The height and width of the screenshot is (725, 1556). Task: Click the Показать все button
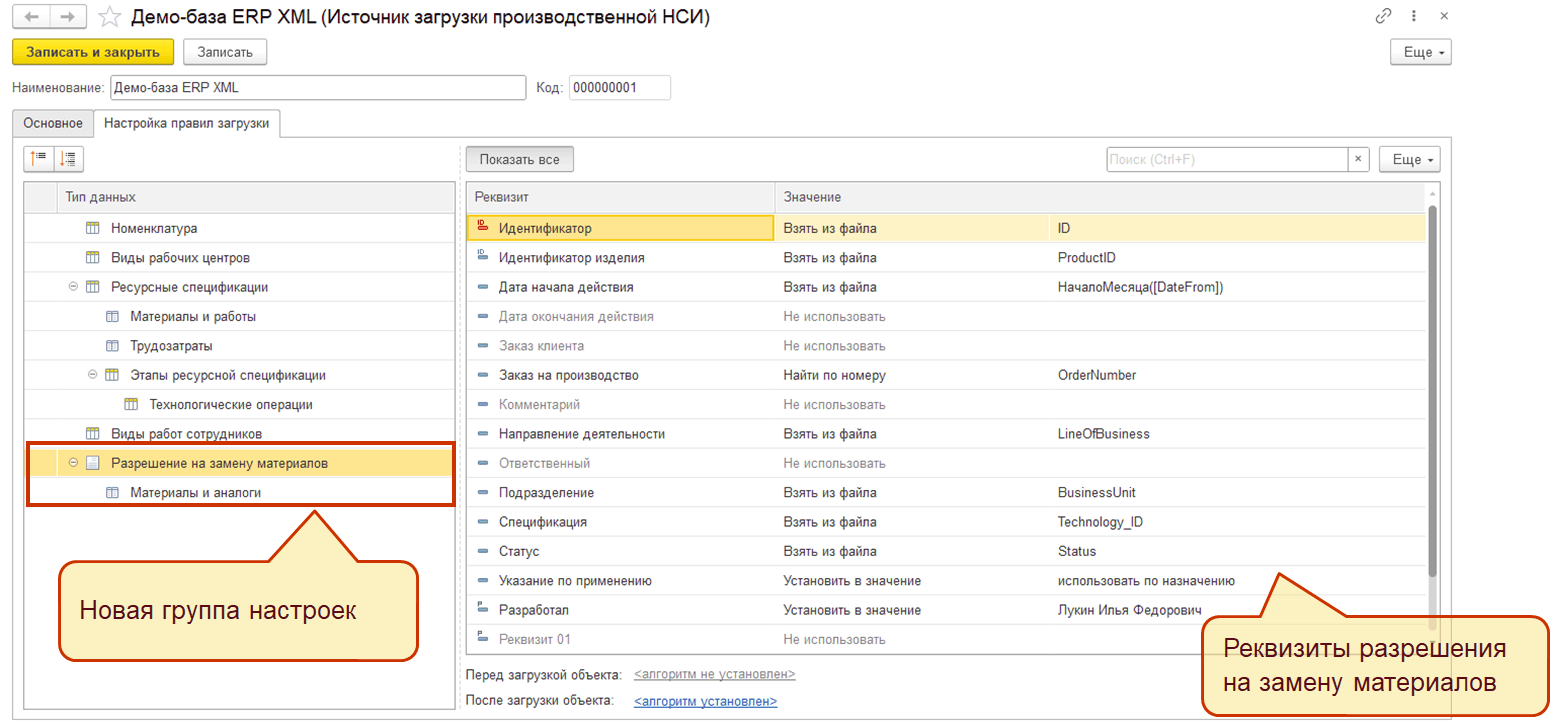519,159
